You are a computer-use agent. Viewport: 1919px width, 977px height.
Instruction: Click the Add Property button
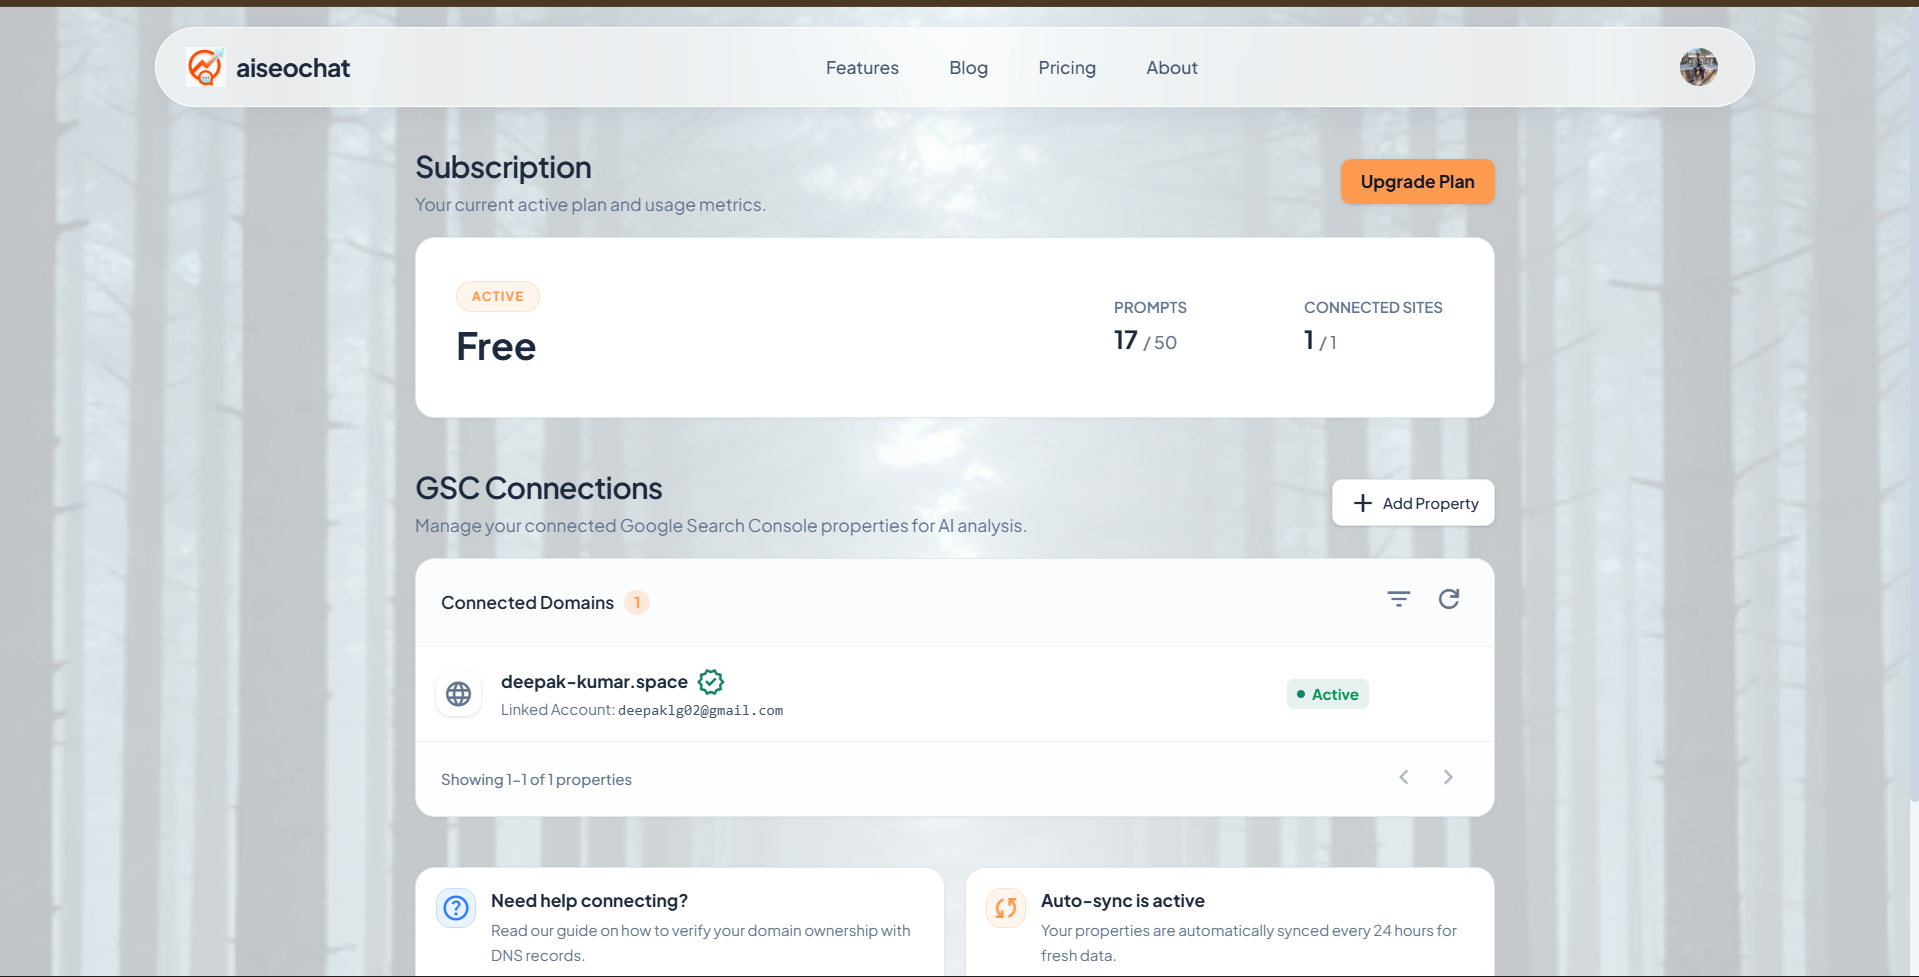tap(1413, 503)
